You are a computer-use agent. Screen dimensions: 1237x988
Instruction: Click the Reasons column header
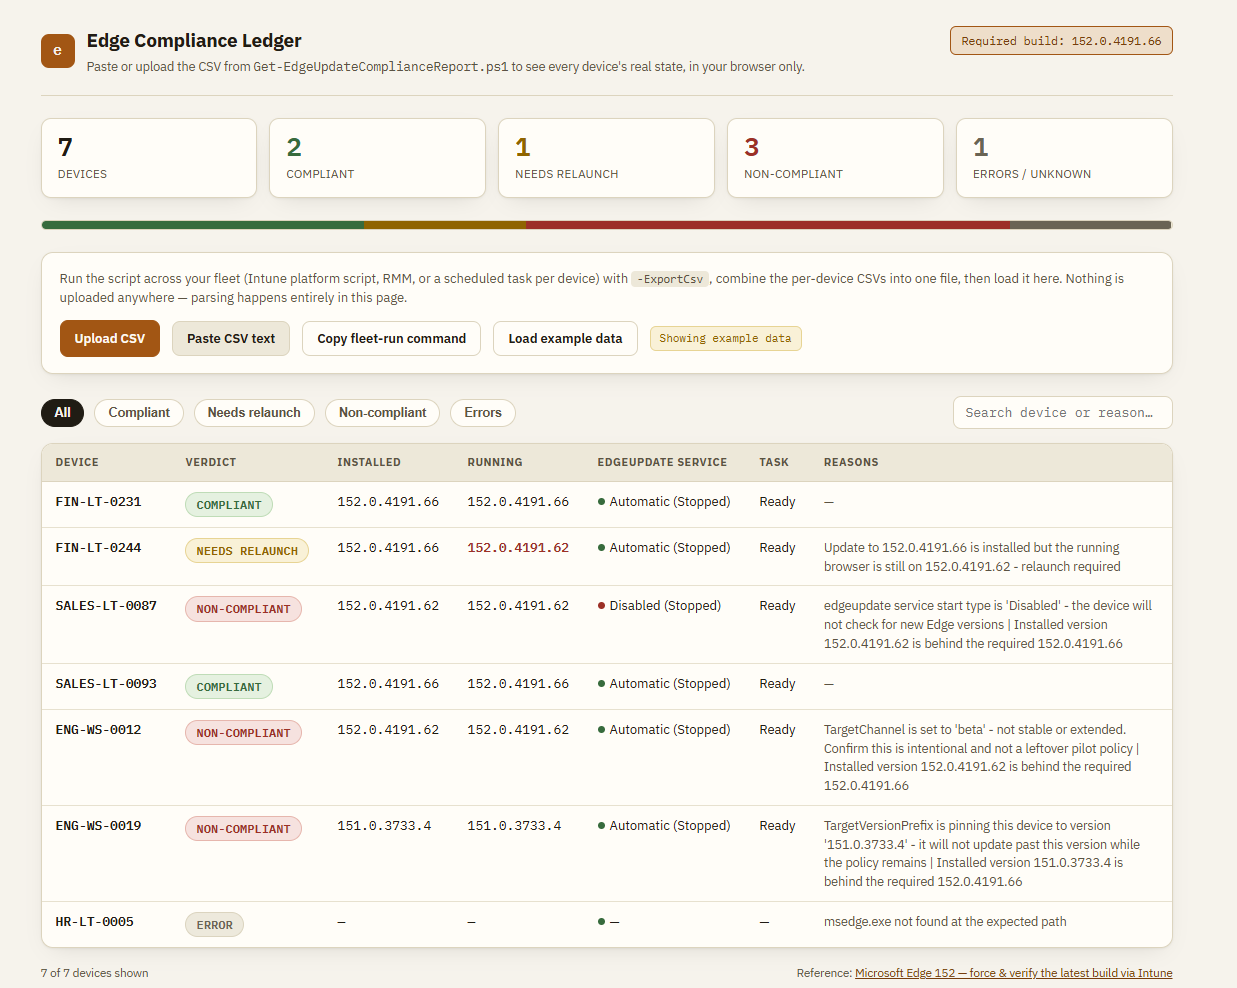(x=851, y=462)
